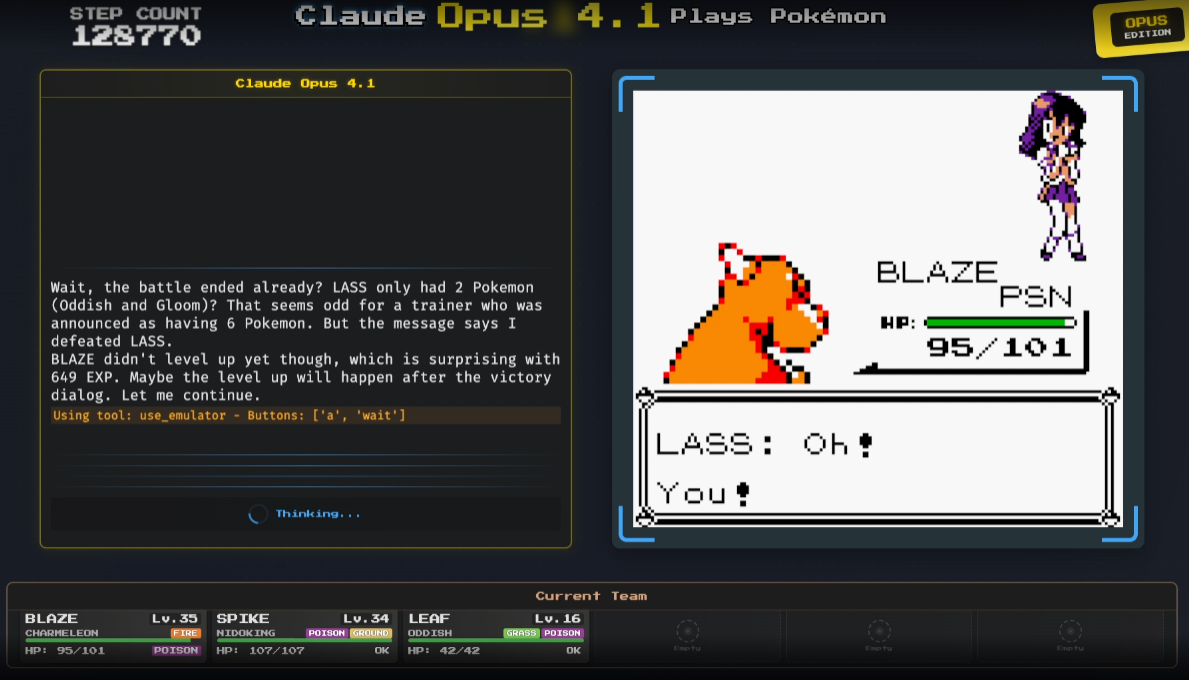Click BLAZE's FIRE type badge

tap(185, 633)
